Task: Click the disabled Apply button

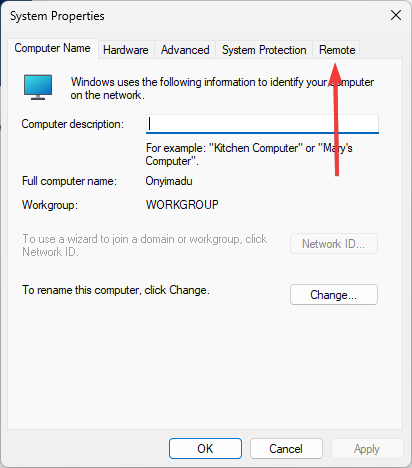Action: click(x=367, y=449)
